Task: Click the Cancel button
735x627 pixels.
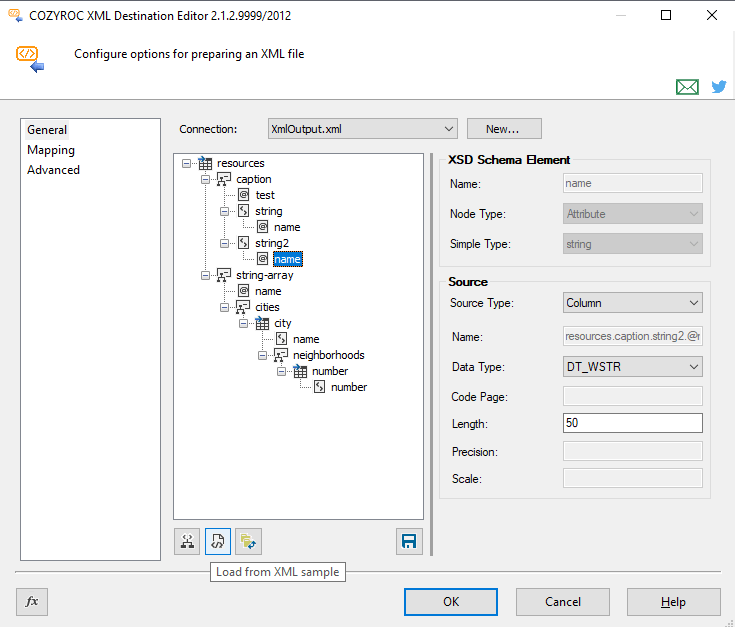Action: (562, 602)
